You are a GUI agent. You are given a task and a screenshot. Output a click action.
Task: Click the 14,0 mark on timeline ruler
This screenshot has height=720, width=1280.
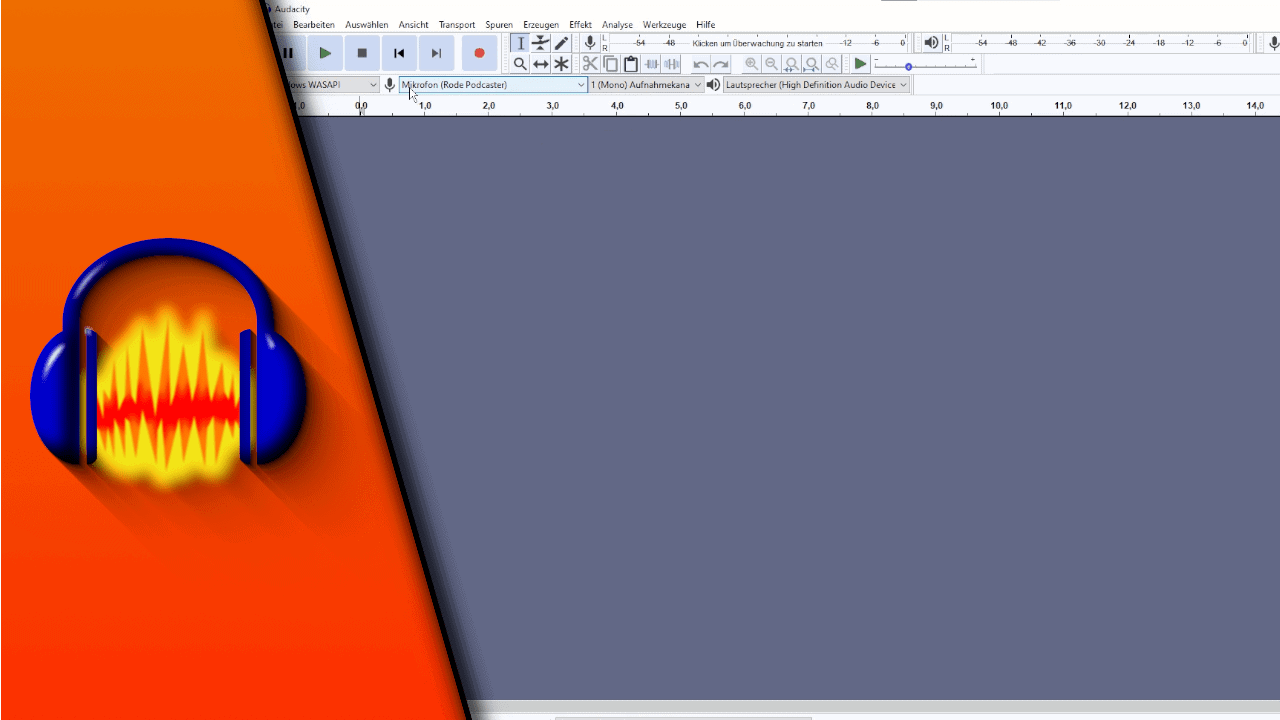[1255, 105]
